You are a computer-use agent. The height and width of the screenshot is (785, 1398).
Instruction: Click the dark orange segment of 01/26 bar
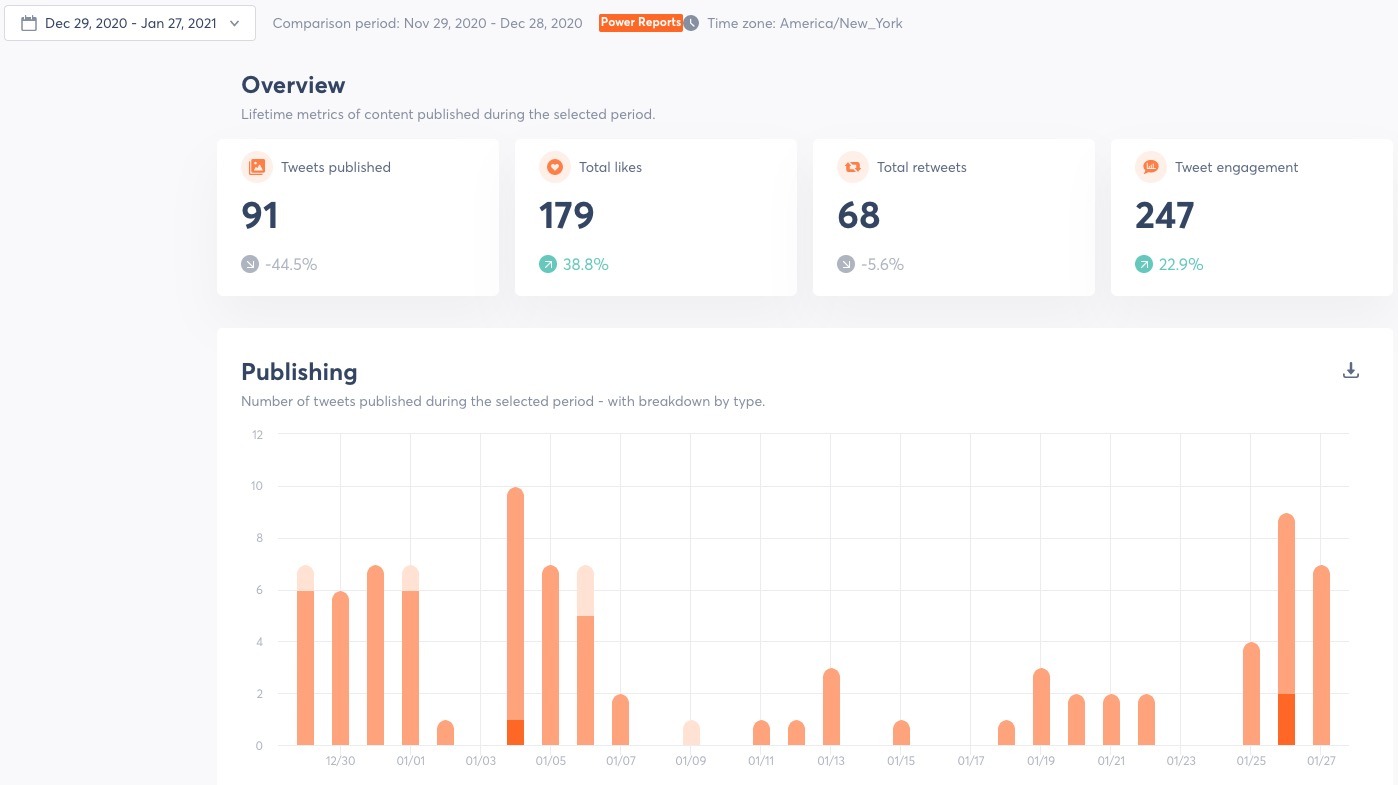[1287, 720]
